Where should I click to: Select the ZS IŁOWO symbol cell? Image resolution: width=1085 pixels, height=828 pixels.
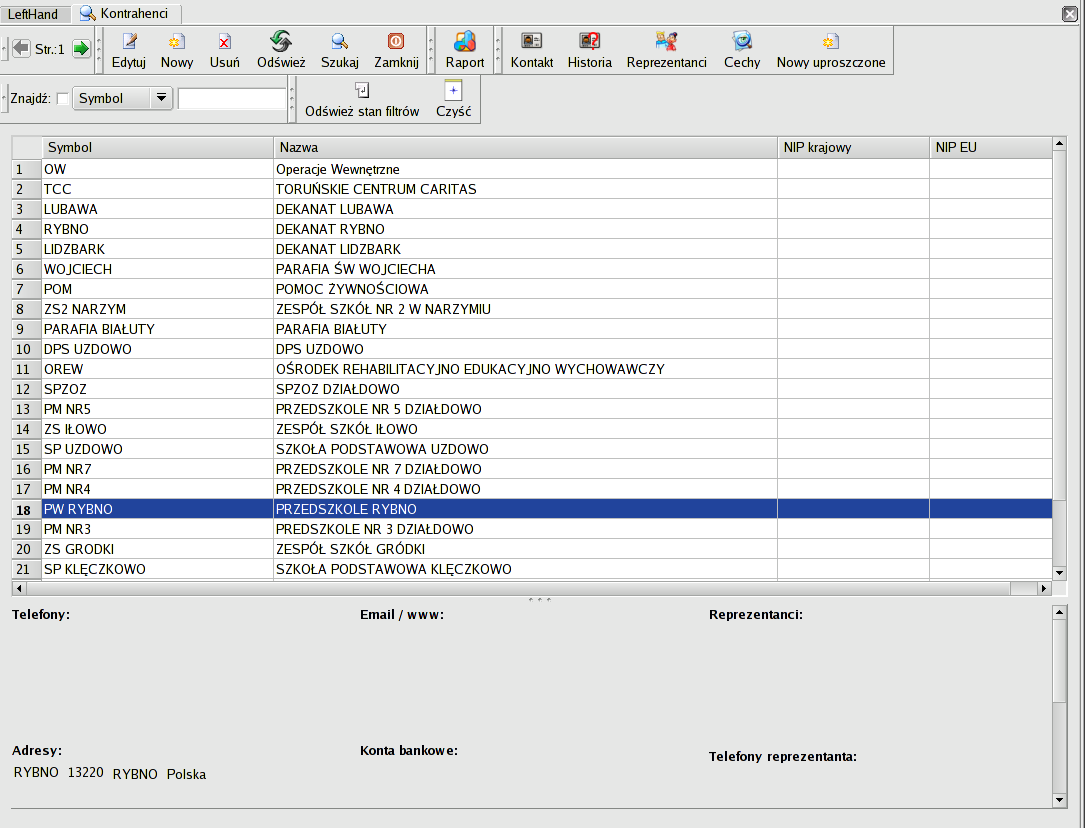coord(158,430)
